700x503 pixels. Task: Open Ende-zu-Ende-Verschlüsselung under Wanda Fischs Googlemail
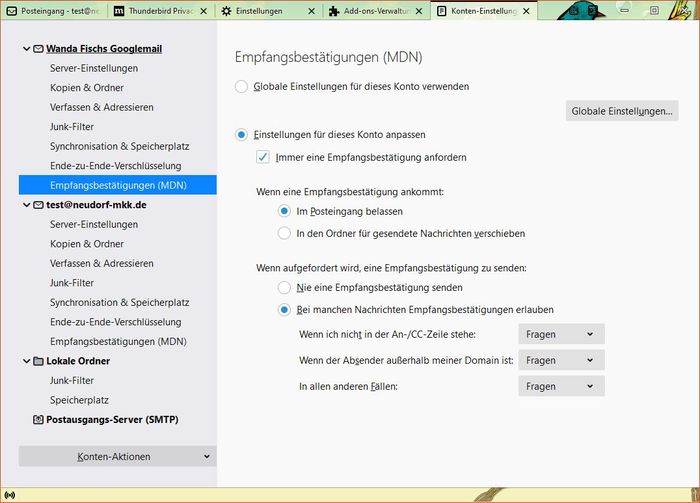115,166
